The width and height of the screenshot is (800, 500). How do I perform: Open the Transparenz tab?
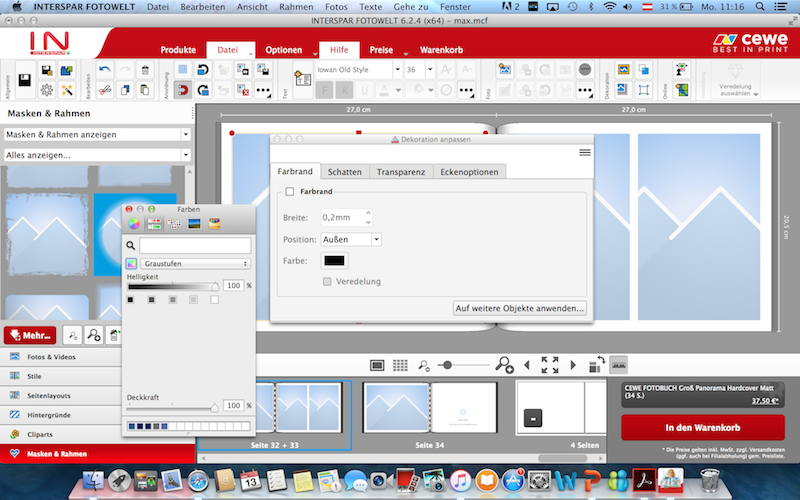(x=400, y=172)
